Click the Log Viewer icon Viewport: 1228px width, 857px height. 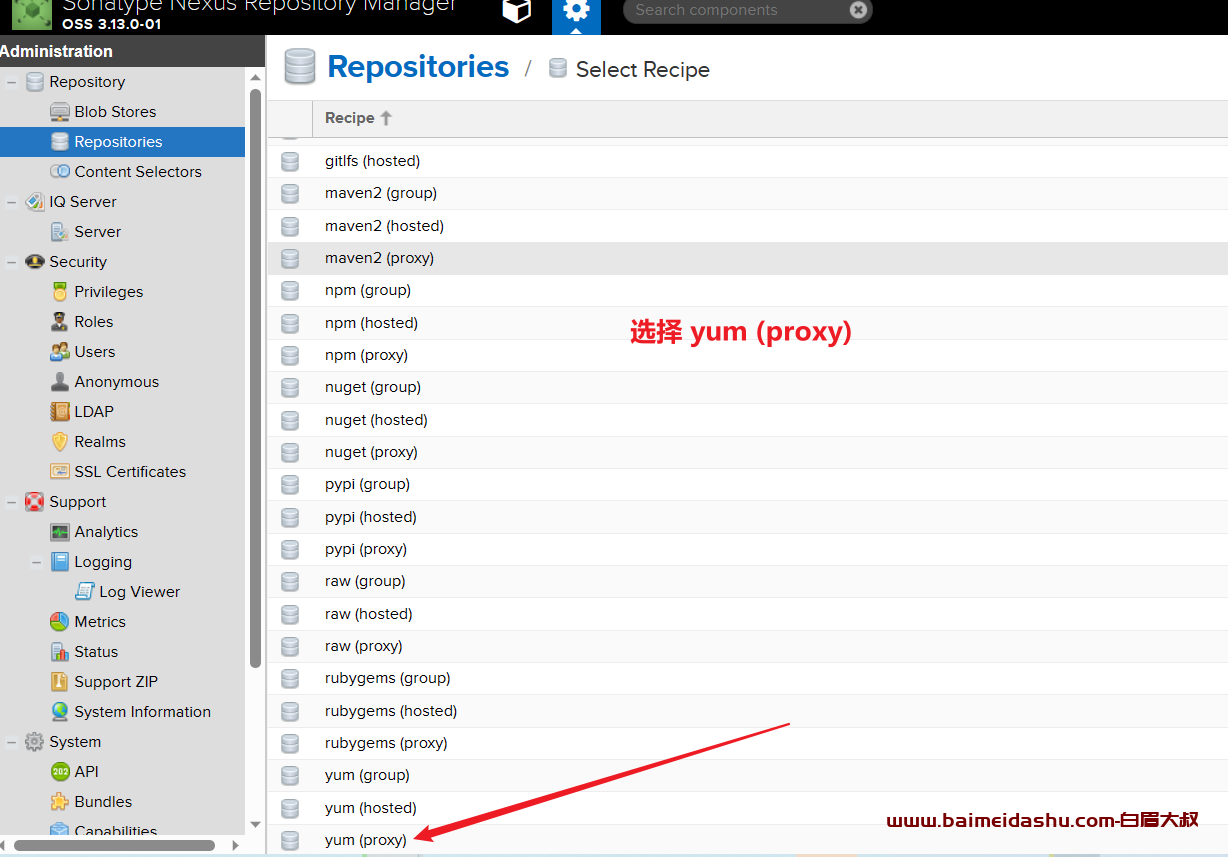[85, 592]
